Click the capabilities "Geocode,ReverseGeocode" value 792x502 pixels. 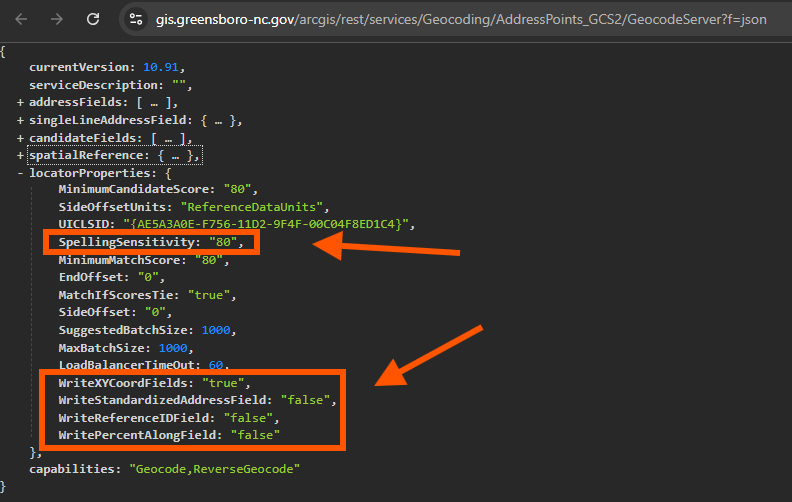point(214,468)
